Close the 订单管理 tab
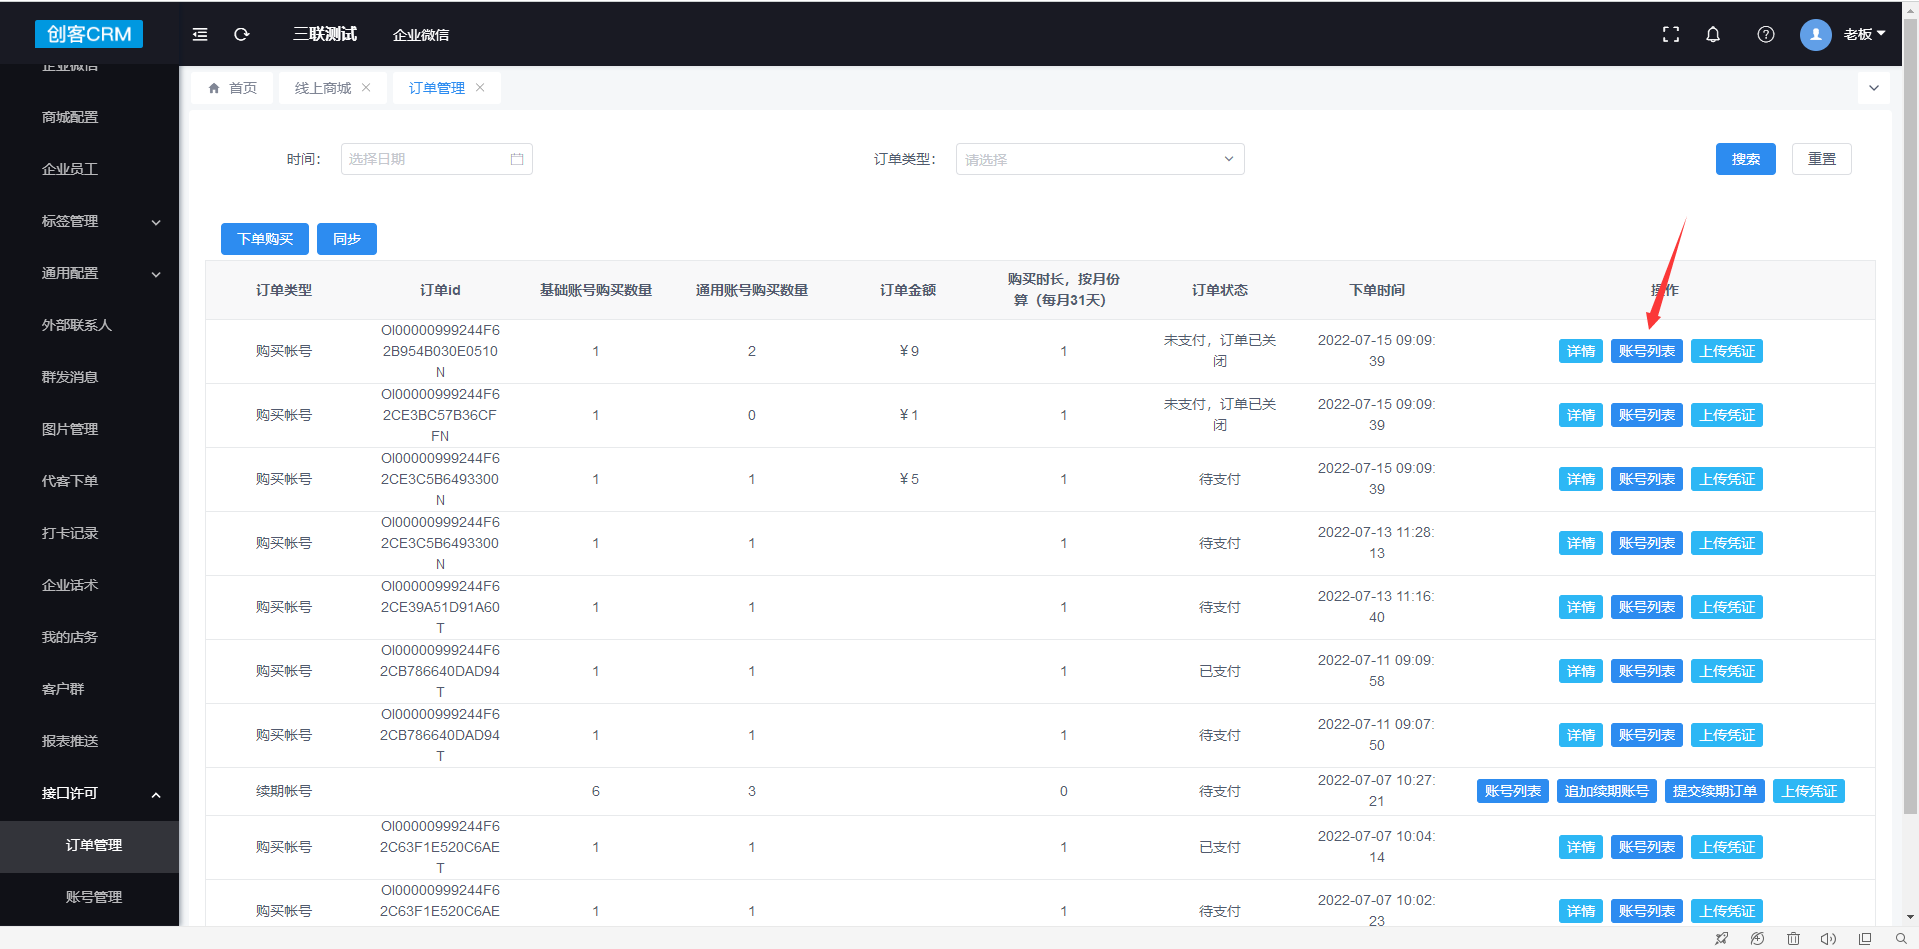1919x949 pixels. 480,88
